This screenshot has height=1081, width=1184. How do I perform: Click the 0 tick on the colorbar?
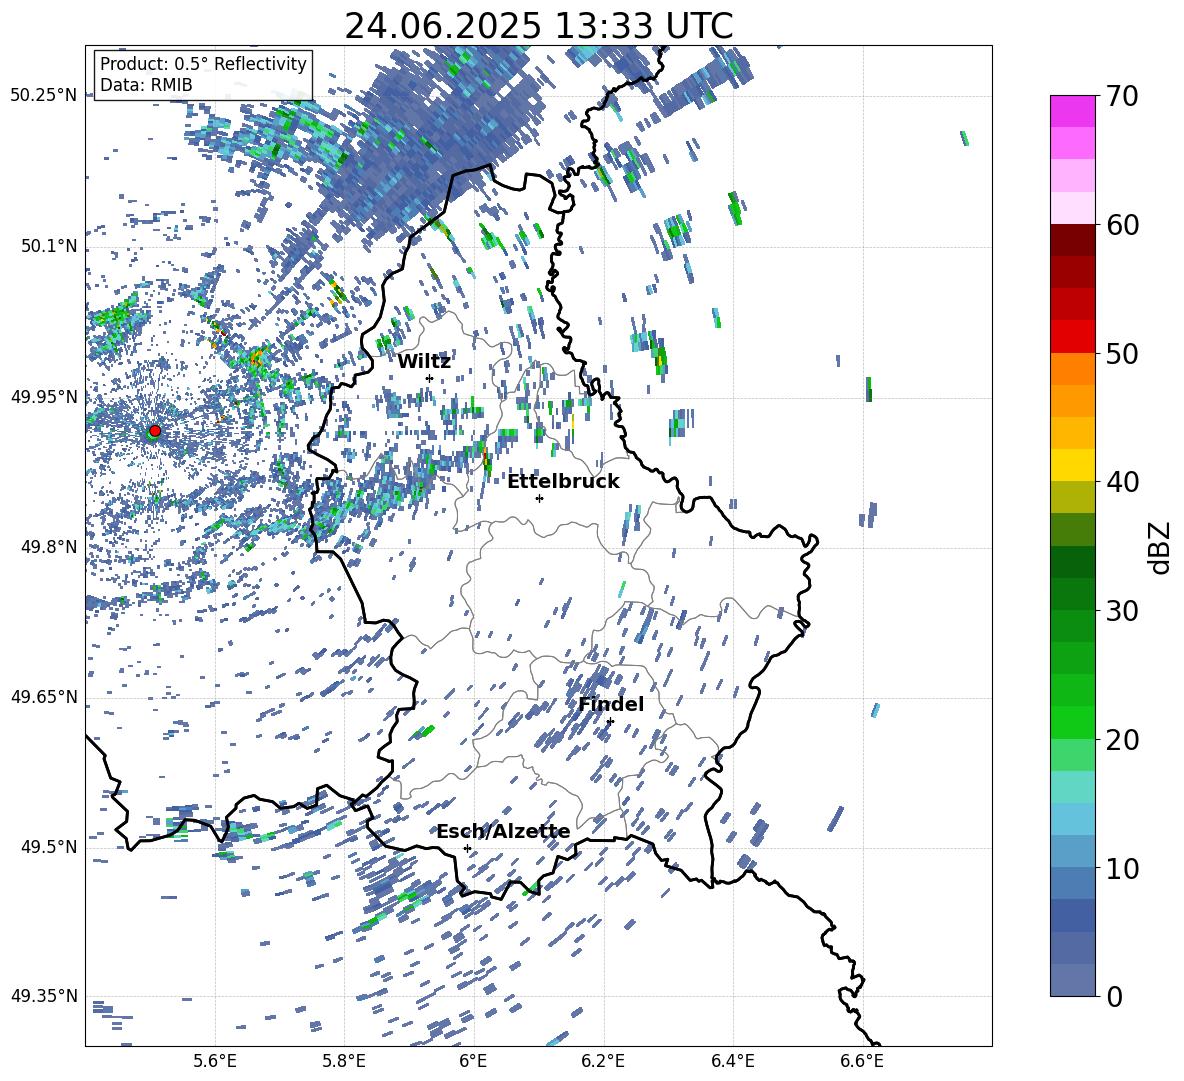1113,996
